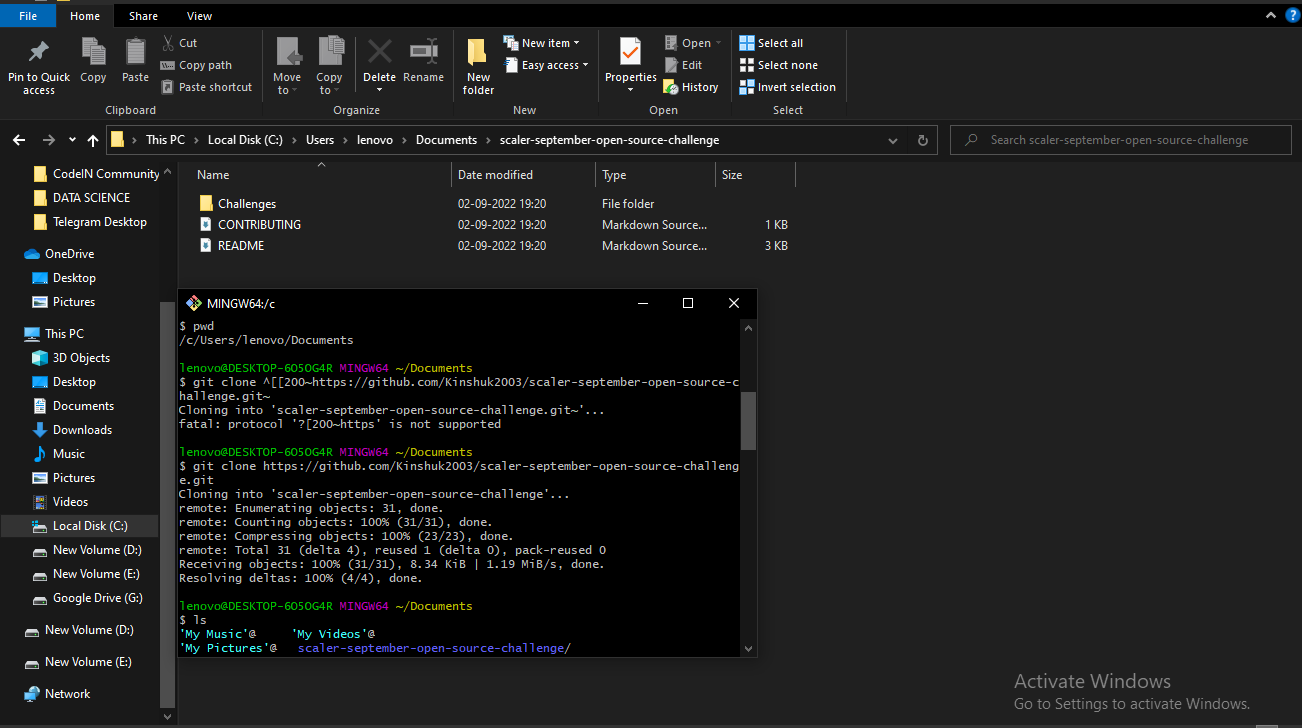
Task: Switch to the Share tab
Action: (x=143, y=15)
